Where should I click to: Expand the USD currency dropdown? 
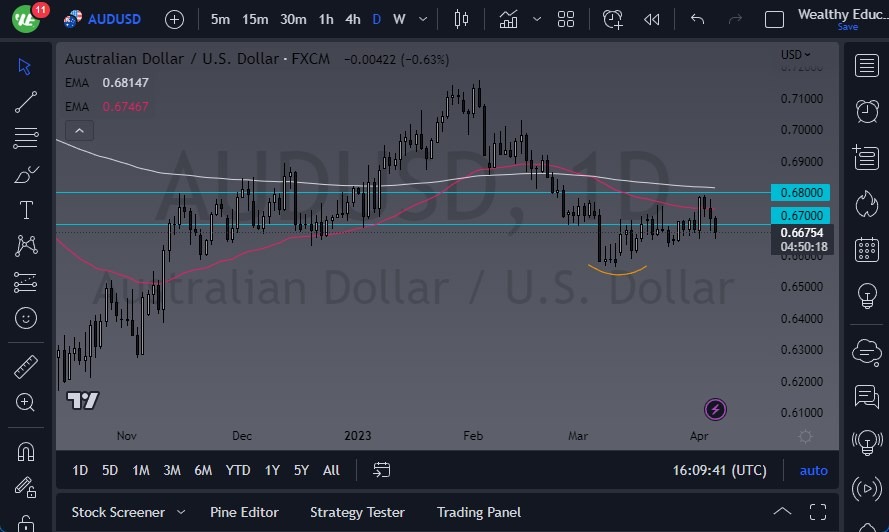796,55
